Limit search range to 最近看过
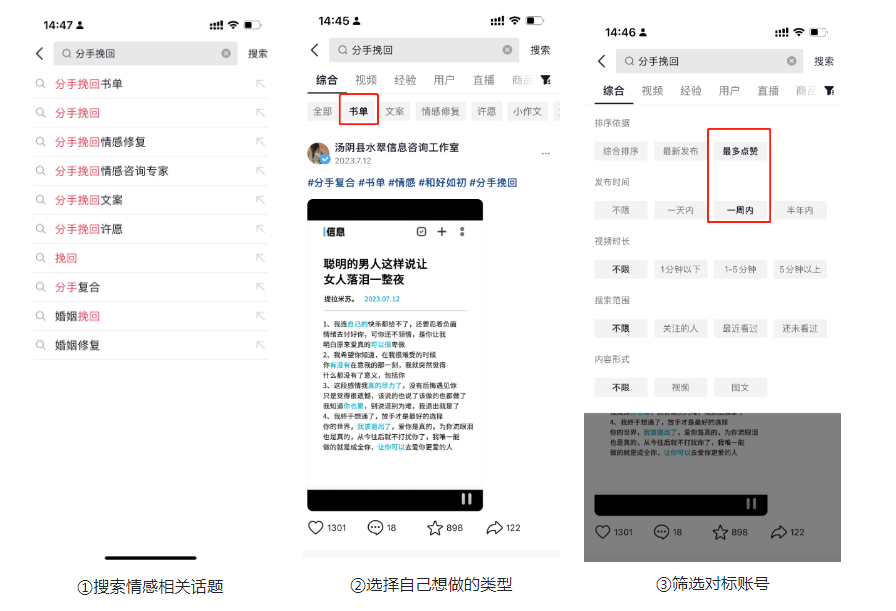Viewport: 896px width, 611px height. point(740,329)
